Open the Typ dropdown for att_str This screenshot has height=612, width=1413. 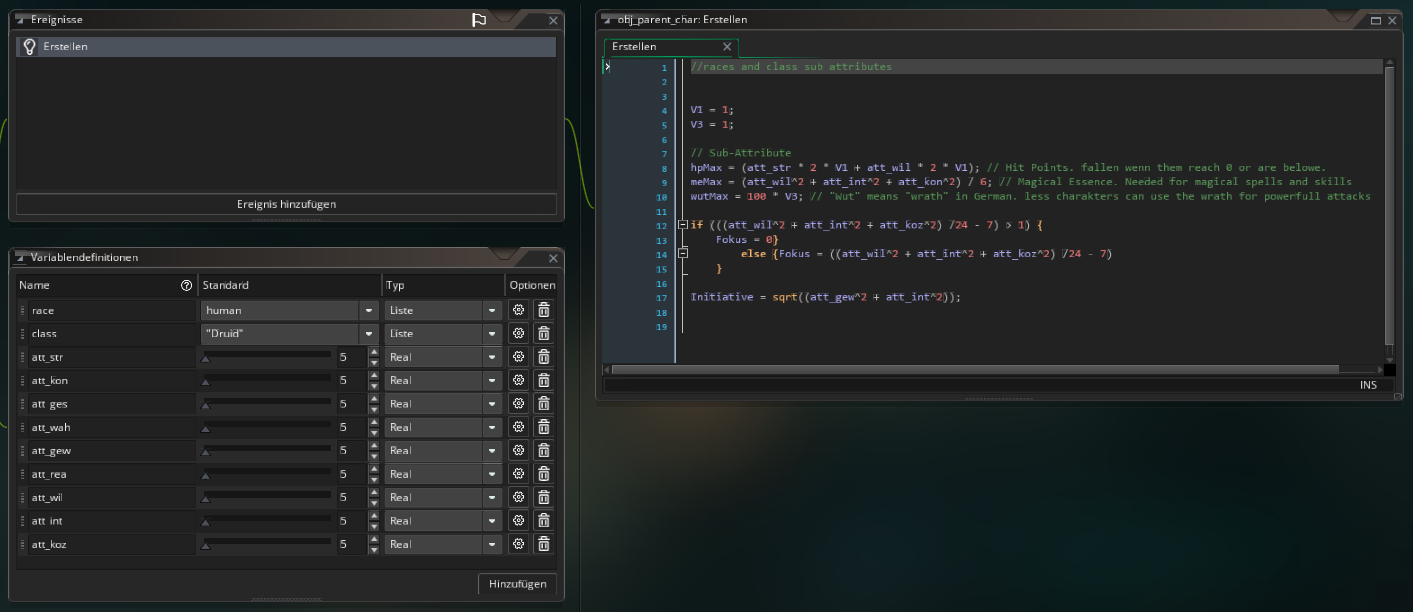pyautogui.click(x=492, y=357)
